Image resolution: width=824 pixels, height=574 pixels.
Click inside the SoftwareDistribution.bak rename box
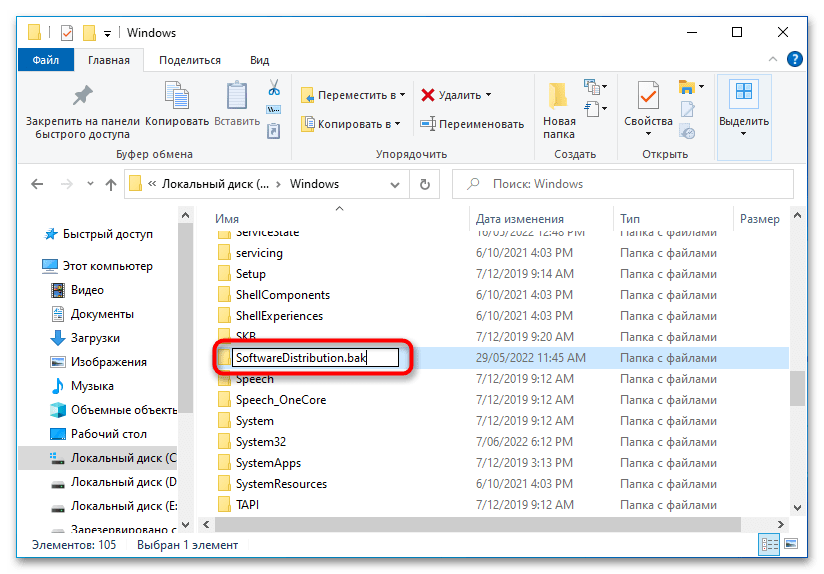coord(315,358)
